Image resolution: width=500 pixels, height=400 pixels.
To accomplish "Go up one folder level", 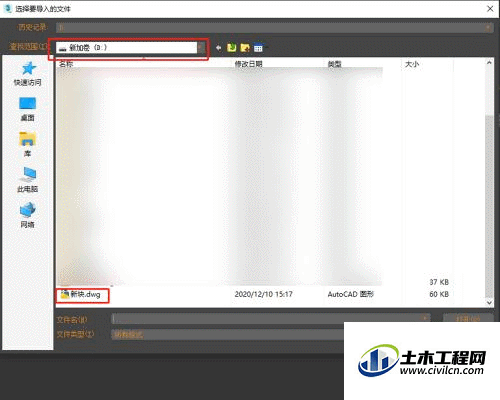I will (232, 48).
